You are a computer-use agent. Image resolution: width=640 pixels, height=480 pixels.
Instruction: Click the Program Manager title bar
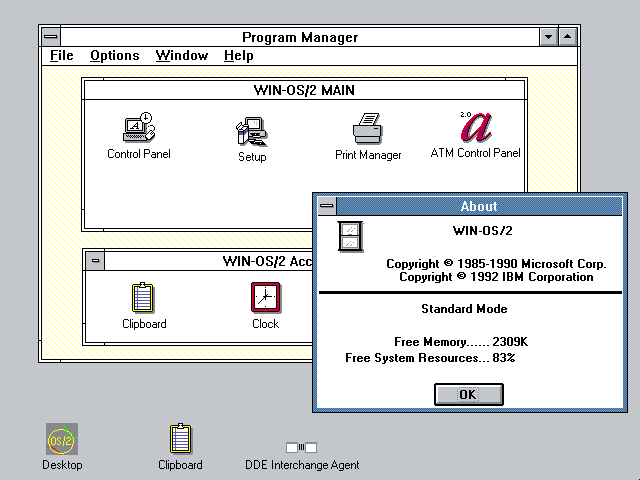pyautogui.click(x=300, y=37)
